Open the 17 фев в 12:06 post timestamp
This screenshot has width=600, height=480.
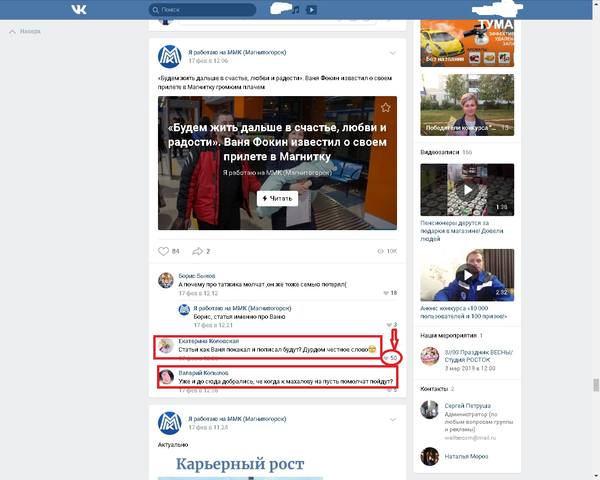208,61
